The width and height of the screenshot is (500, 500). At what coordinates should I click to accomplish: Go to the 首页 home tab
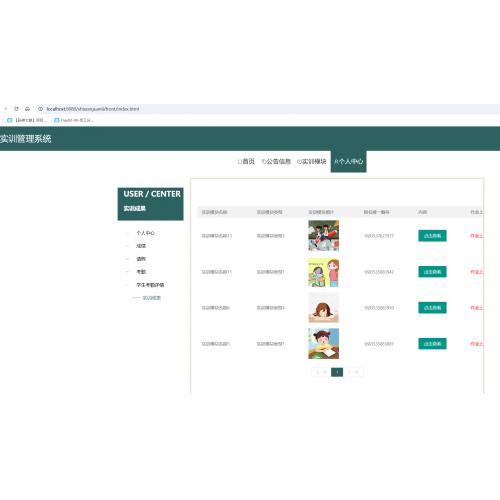246,161
